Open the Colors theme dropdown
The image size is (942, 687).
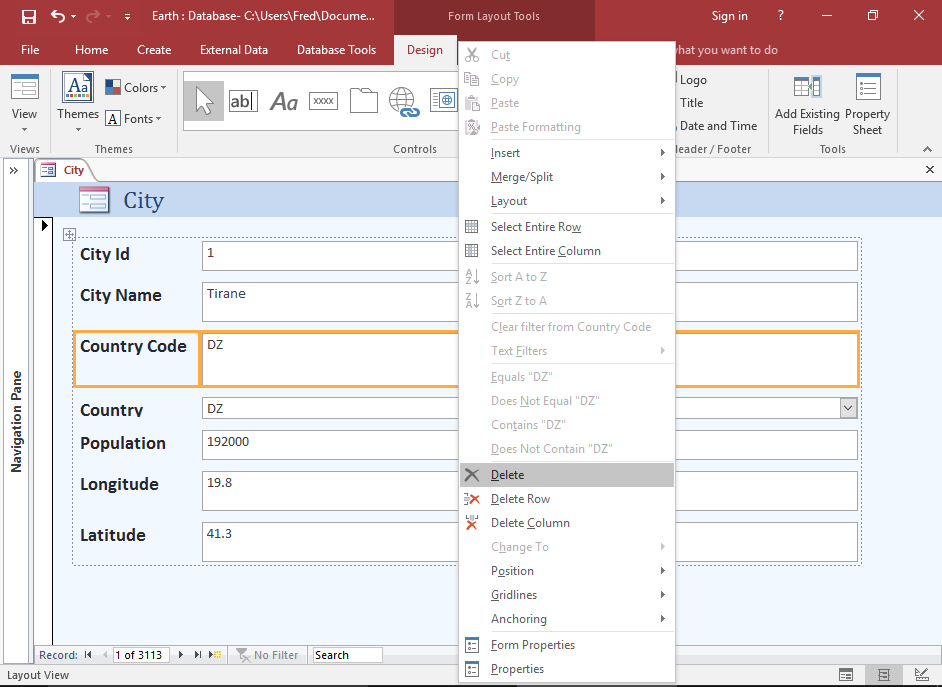pos(136,88)
